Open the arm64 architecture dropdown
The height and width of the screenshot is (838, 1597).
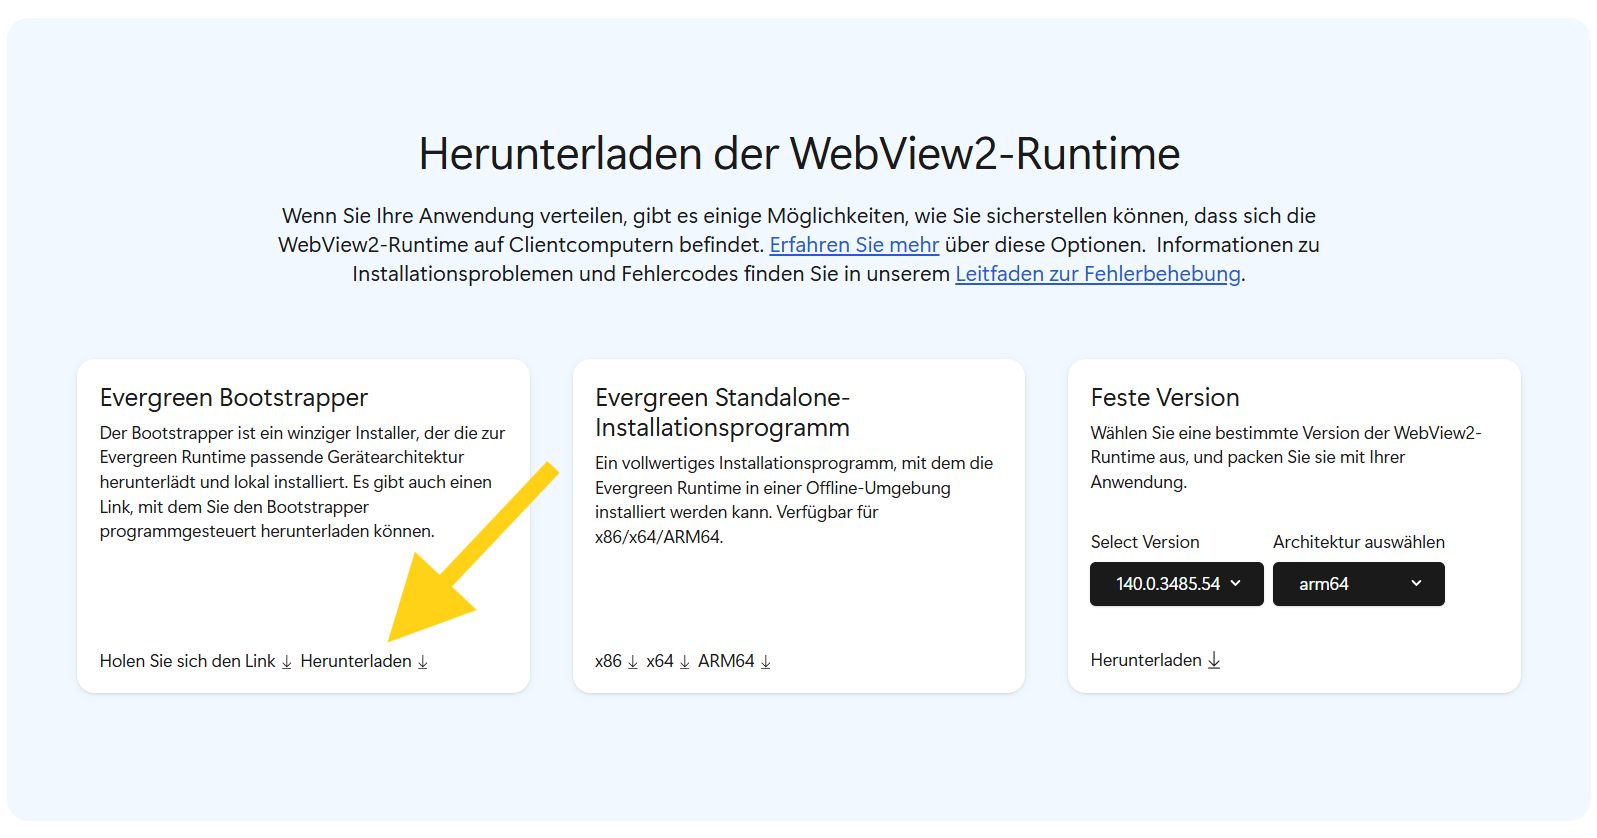pyautogui.click(x=1358, y=584)
